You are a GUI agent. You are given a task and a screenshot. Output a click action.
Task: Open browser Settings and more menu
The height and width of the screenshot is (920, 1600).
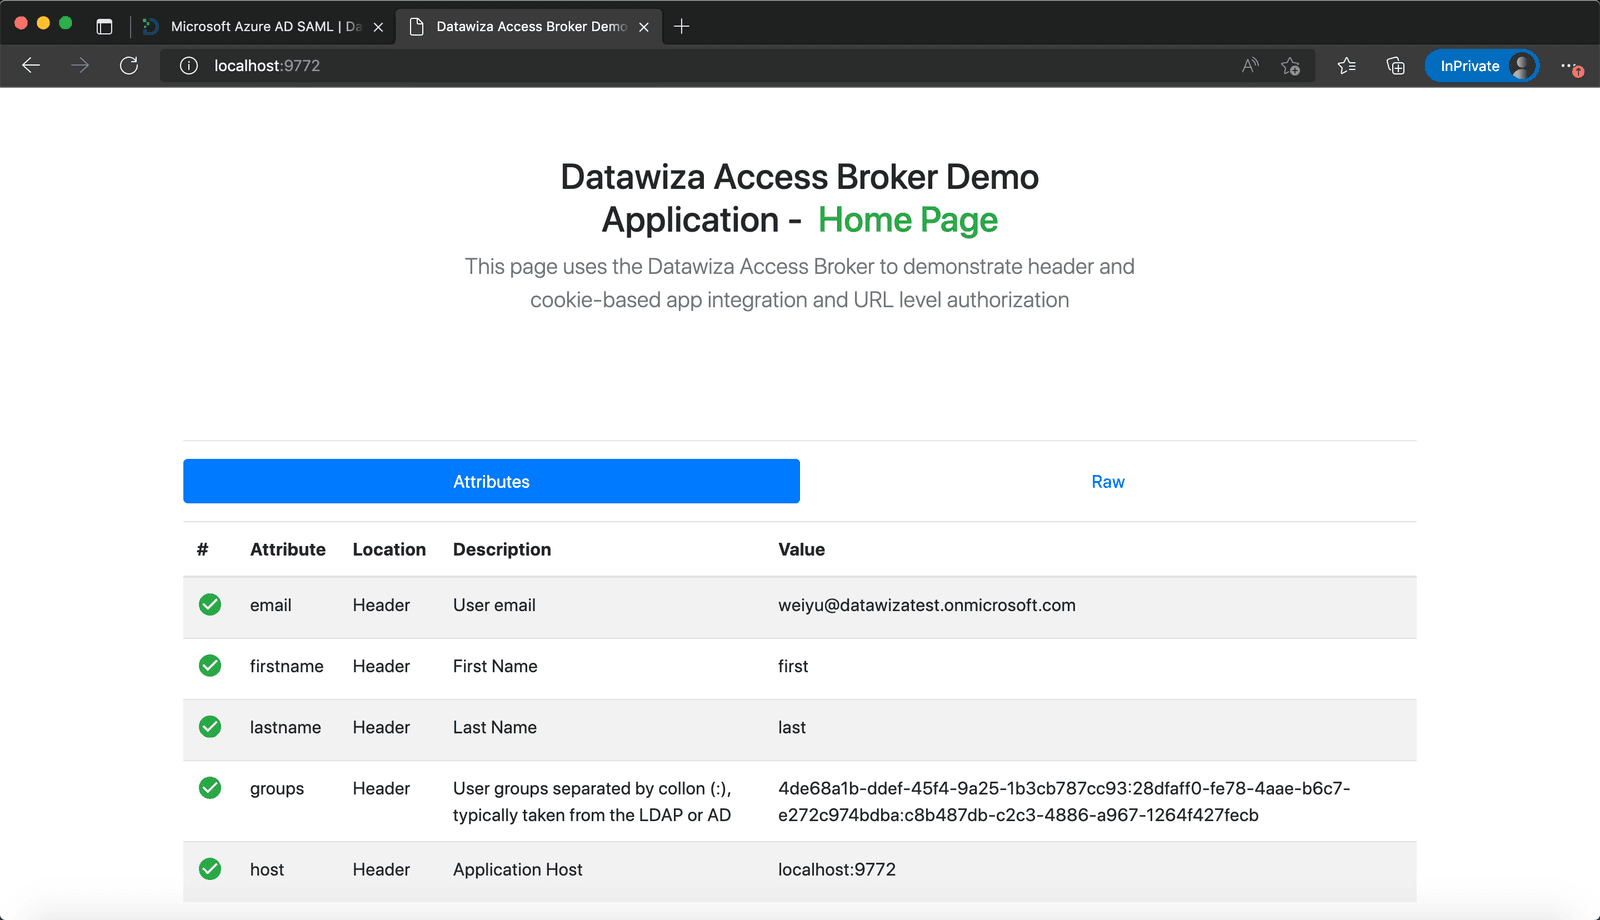[1571, 67]
